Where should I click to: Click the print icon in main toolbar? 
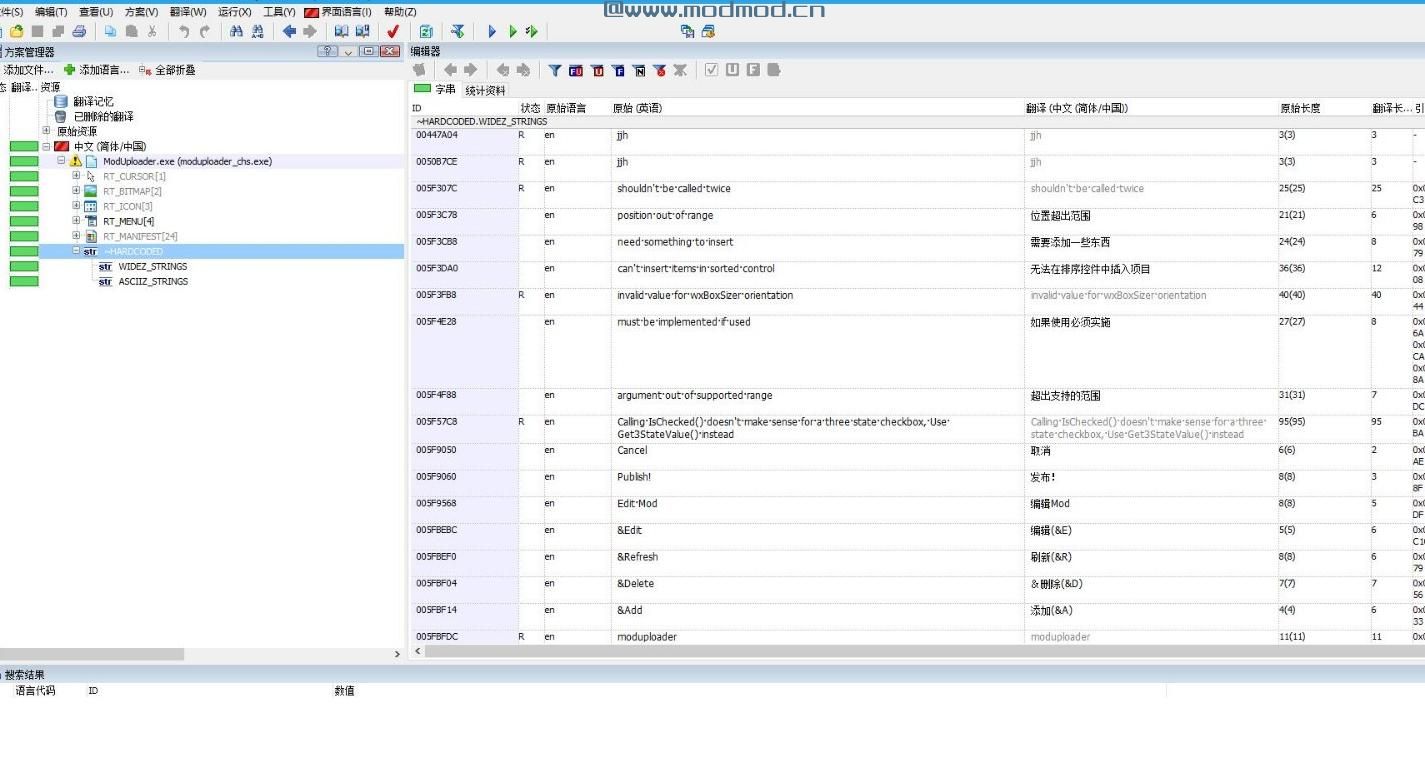[x=79, y=32]
